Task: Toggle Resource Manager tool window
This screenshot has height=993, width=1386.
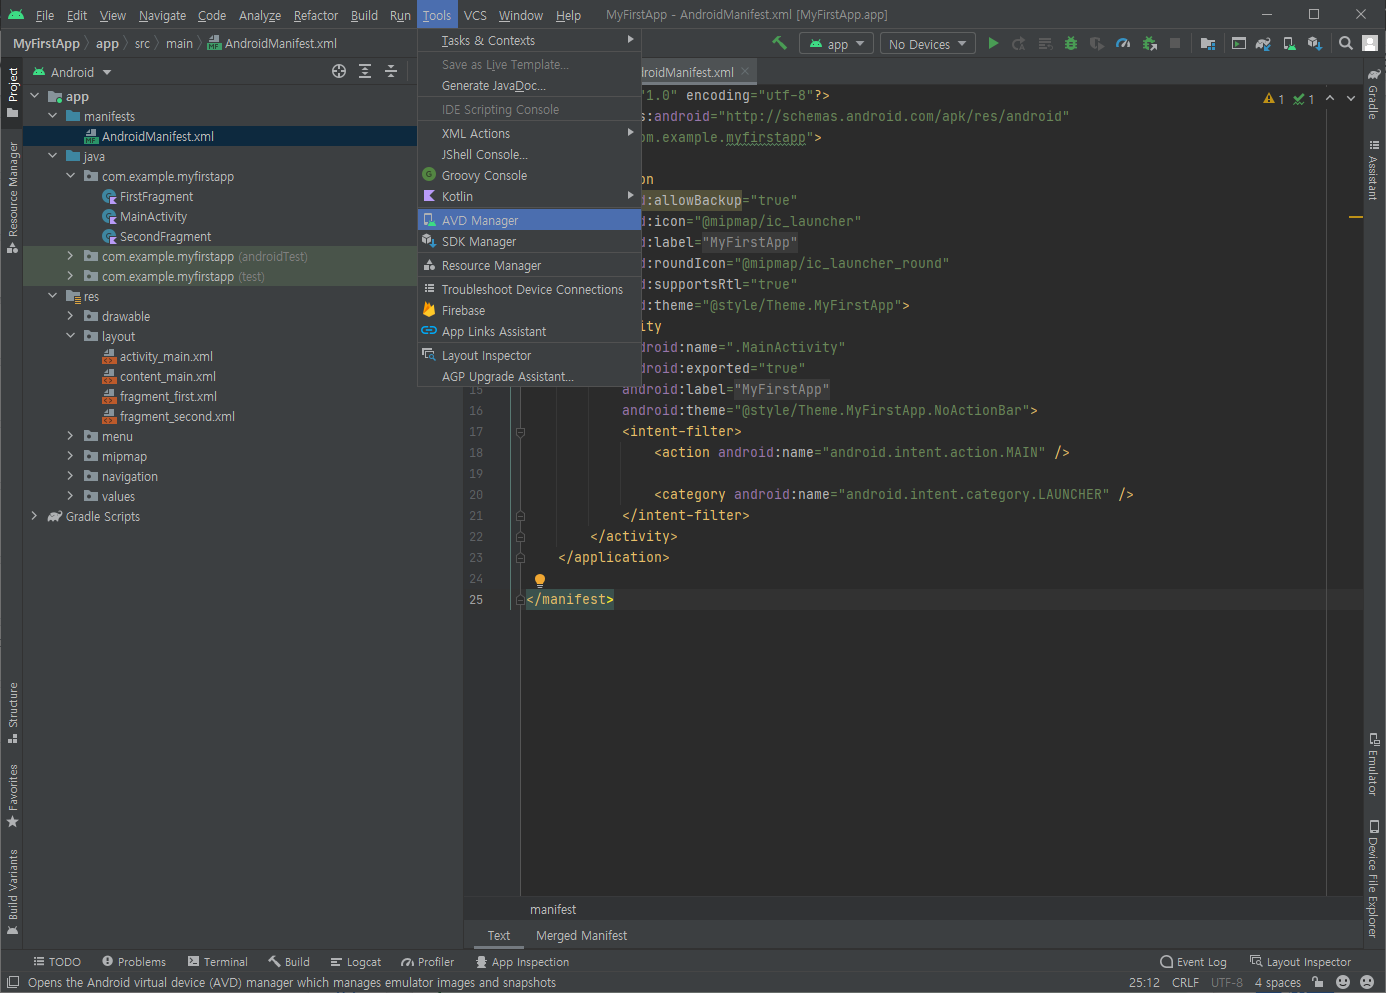Action: tap(12, 197)
